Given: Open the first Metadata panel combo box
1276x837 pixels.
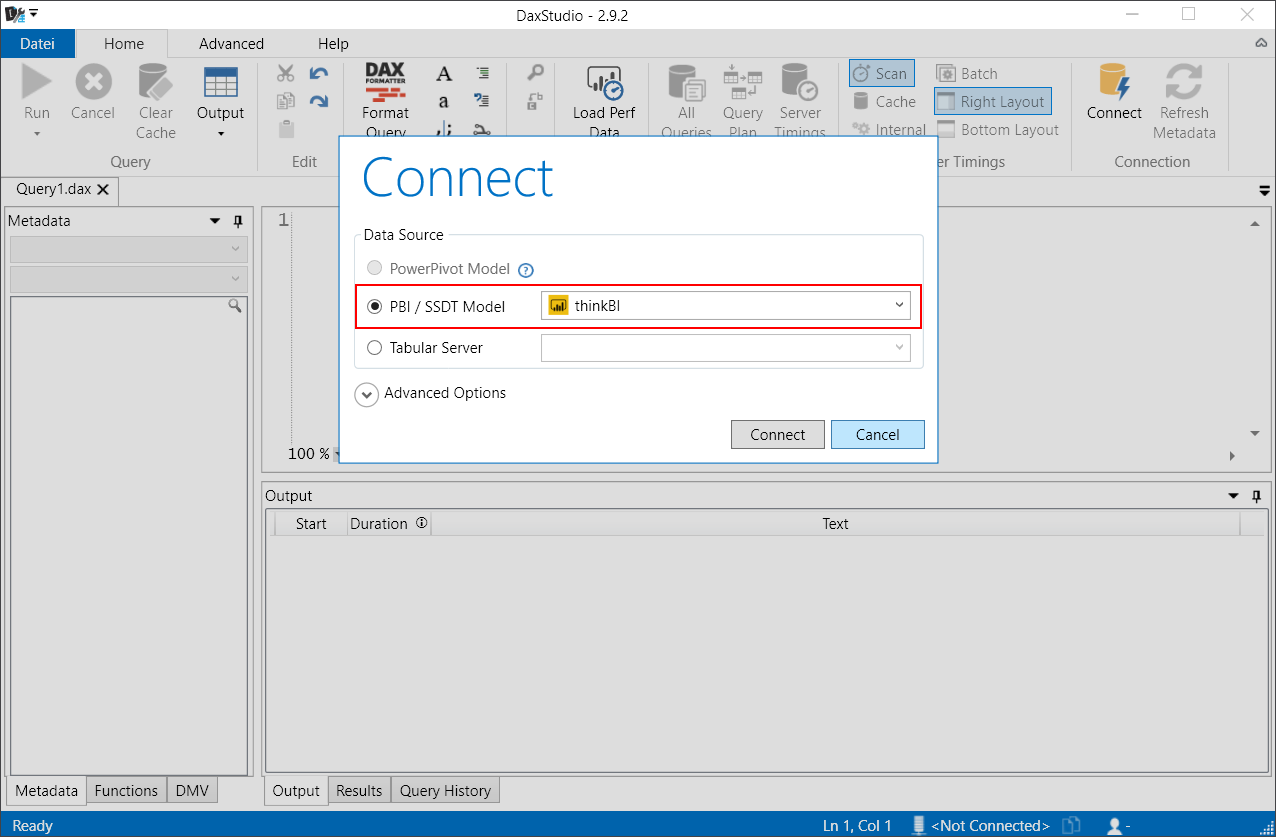Looking at the screenshot, I should tap(128, 249).
